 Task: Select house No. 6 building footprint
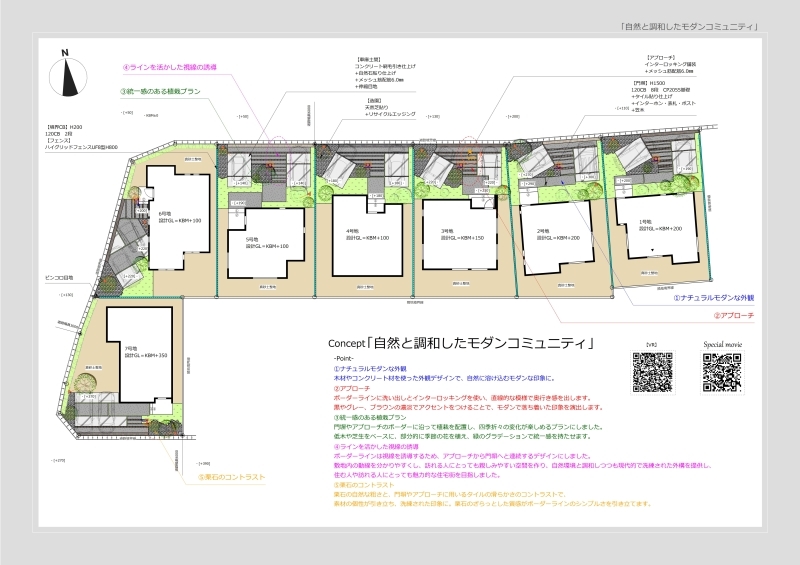172,215
